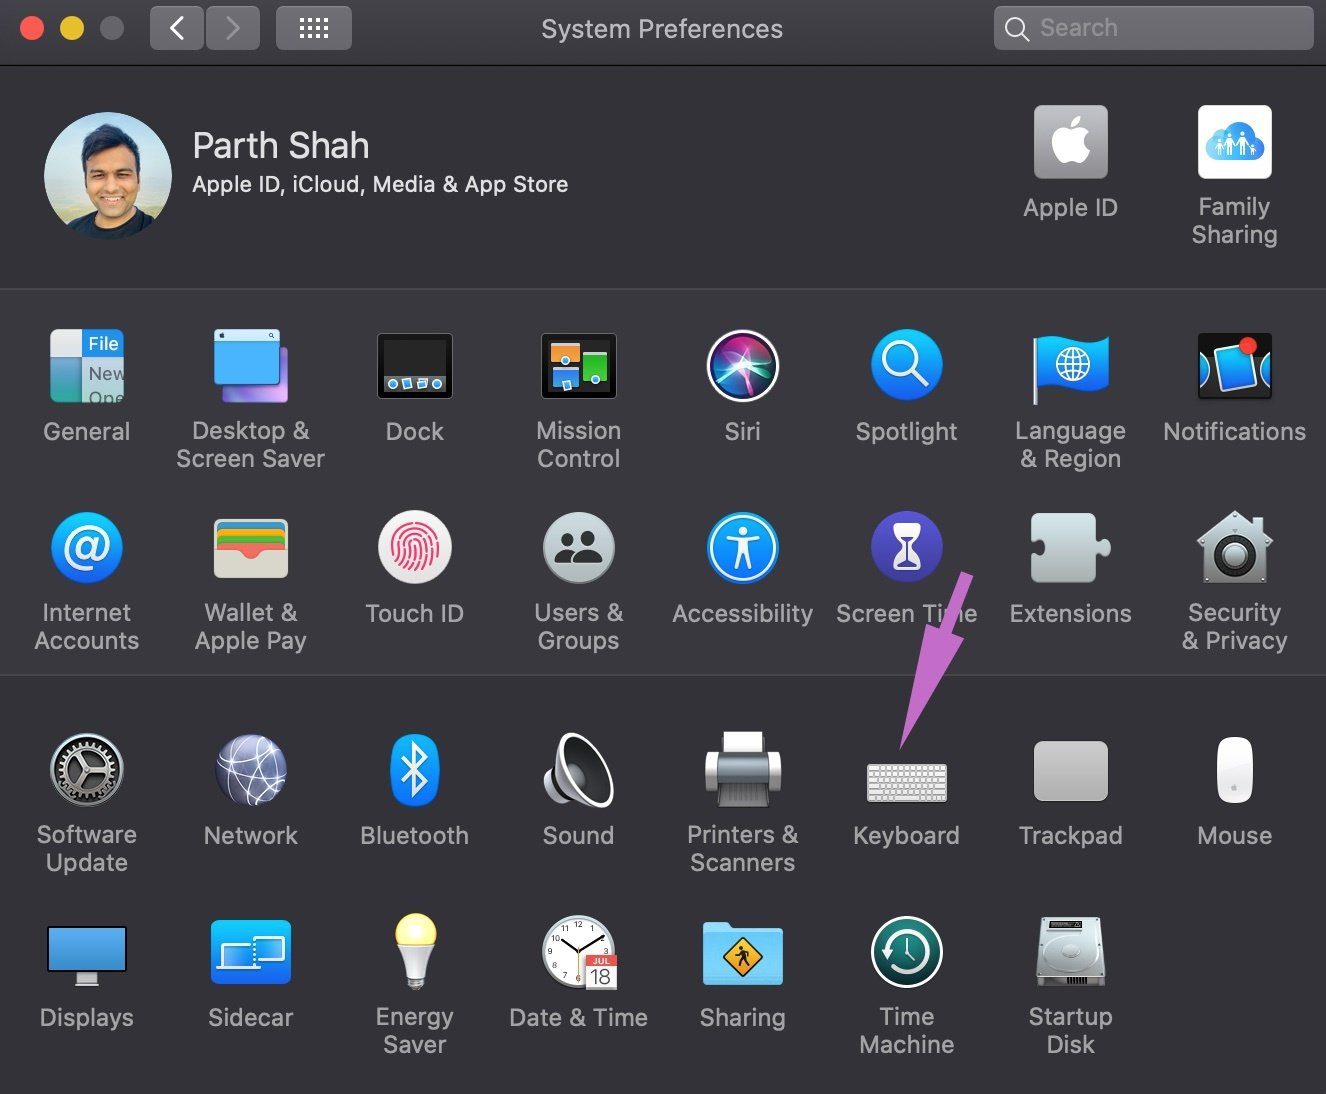
Task: Go back using the back arrow
Action: point(177,28)
